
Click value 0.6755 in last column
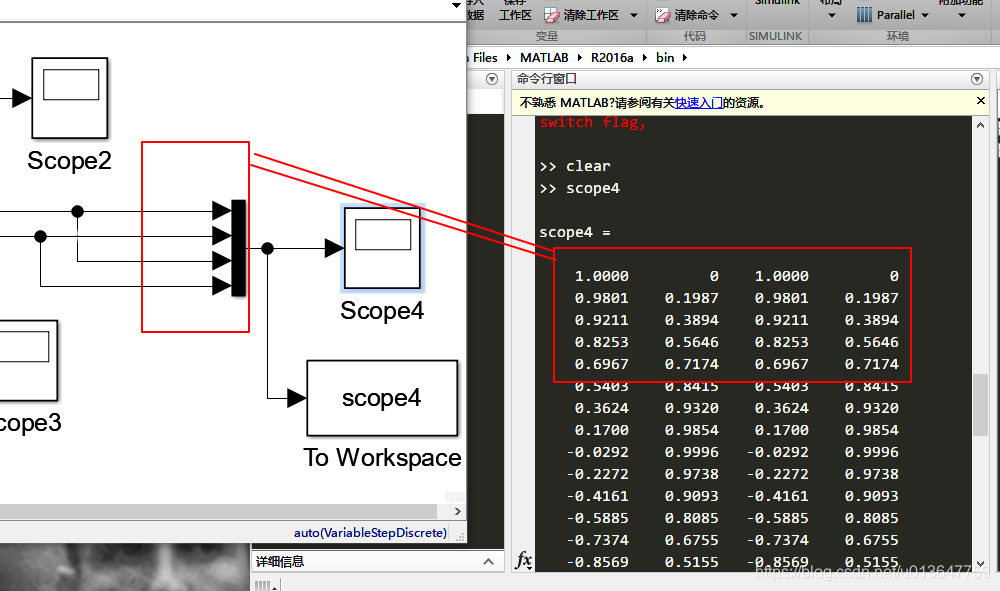point(872,540)
